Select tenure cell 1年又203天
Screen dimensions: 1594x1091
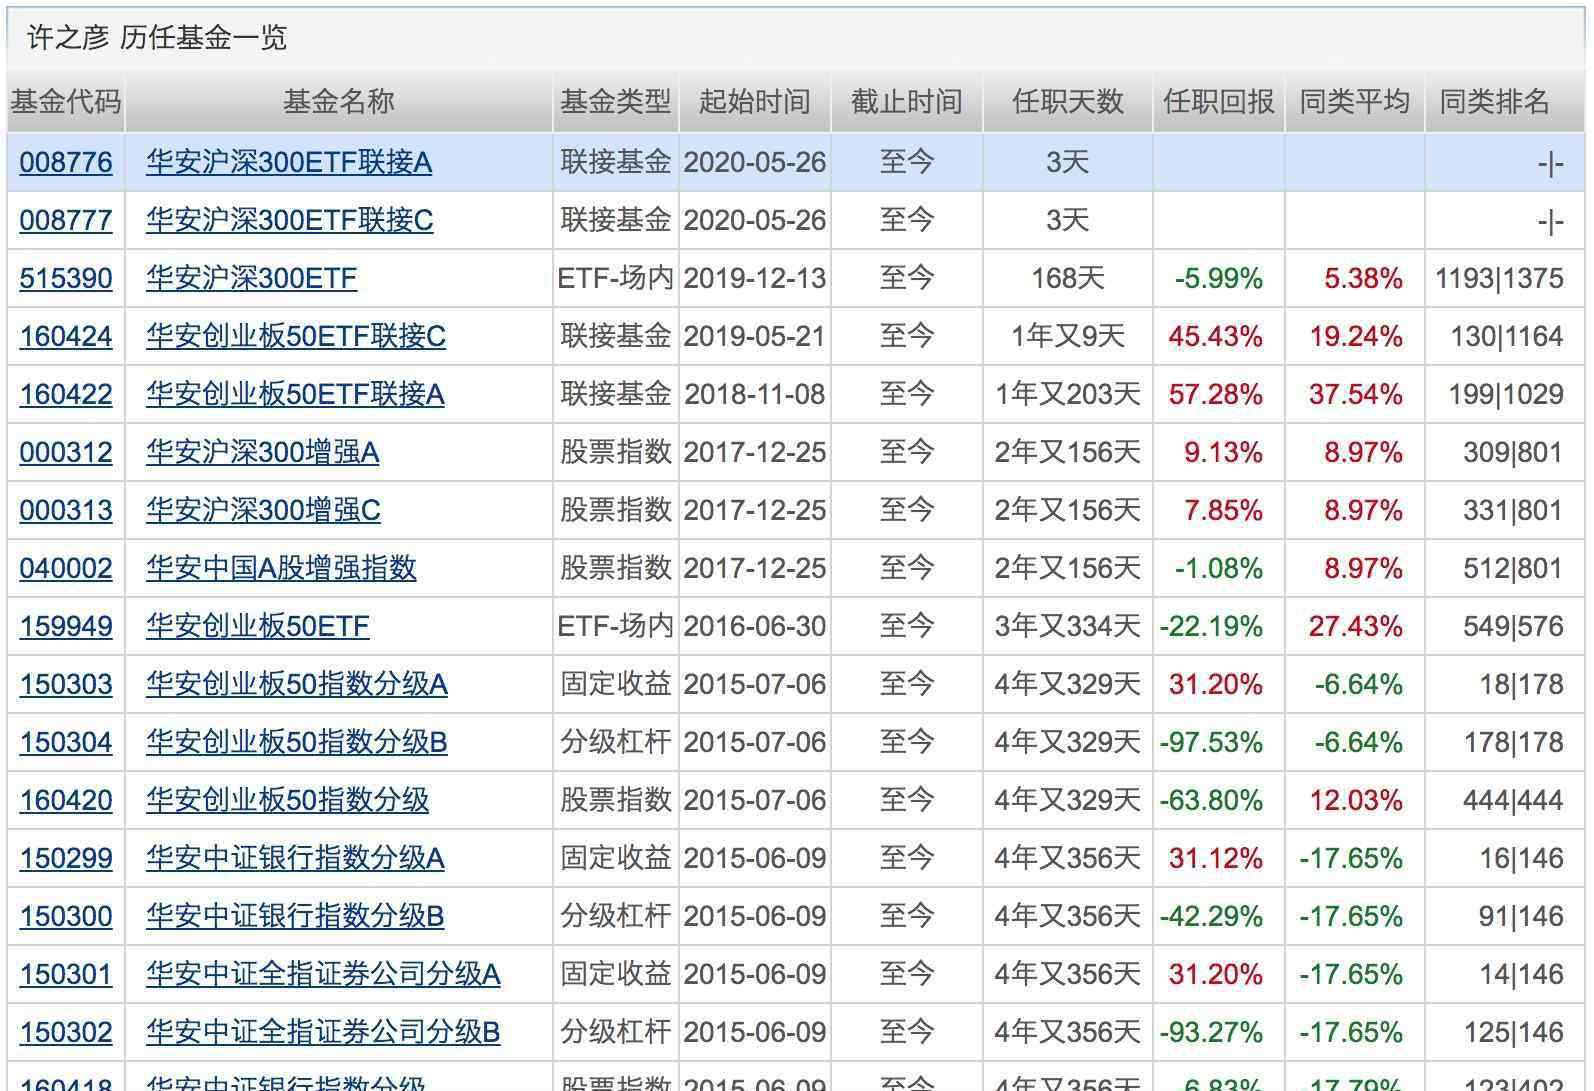[x=1068, y=394]
